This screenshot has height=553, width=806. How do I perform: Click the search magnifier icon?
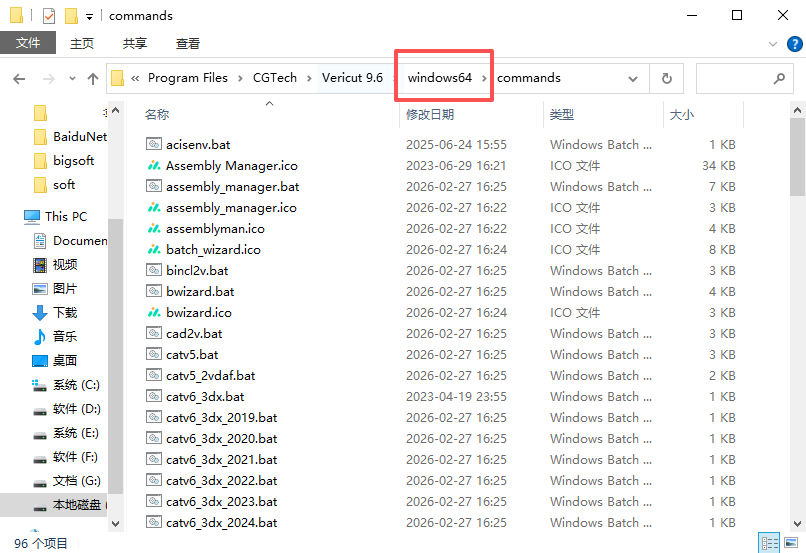[x=779, y=79]
